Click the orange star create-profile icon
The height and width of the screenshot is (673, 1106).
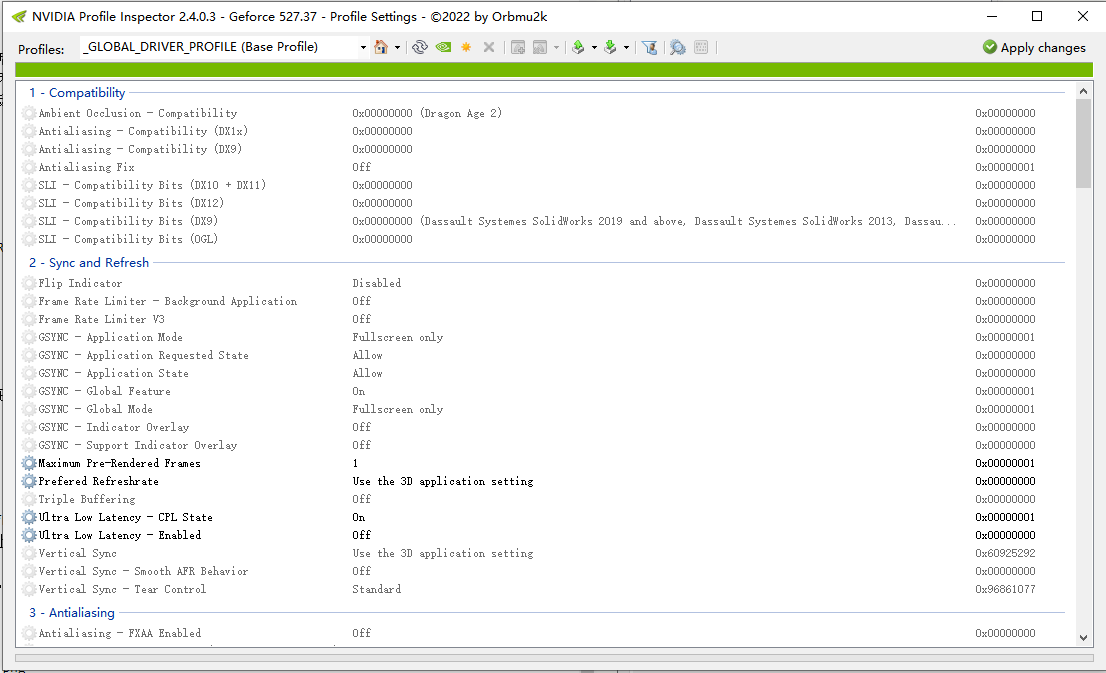click(466, 47)
